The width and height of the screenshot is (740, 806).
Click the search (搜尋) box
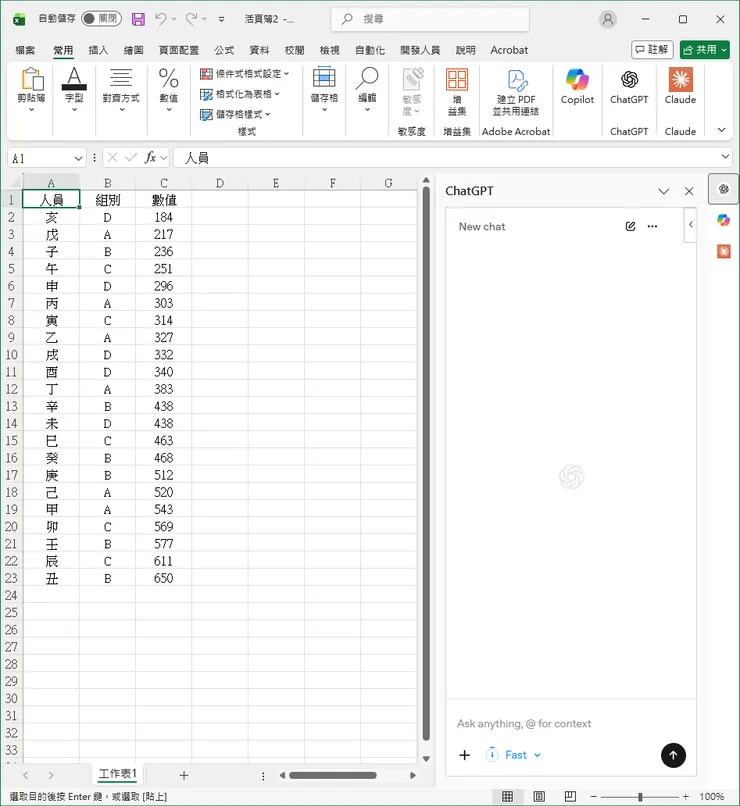point(430,20)
